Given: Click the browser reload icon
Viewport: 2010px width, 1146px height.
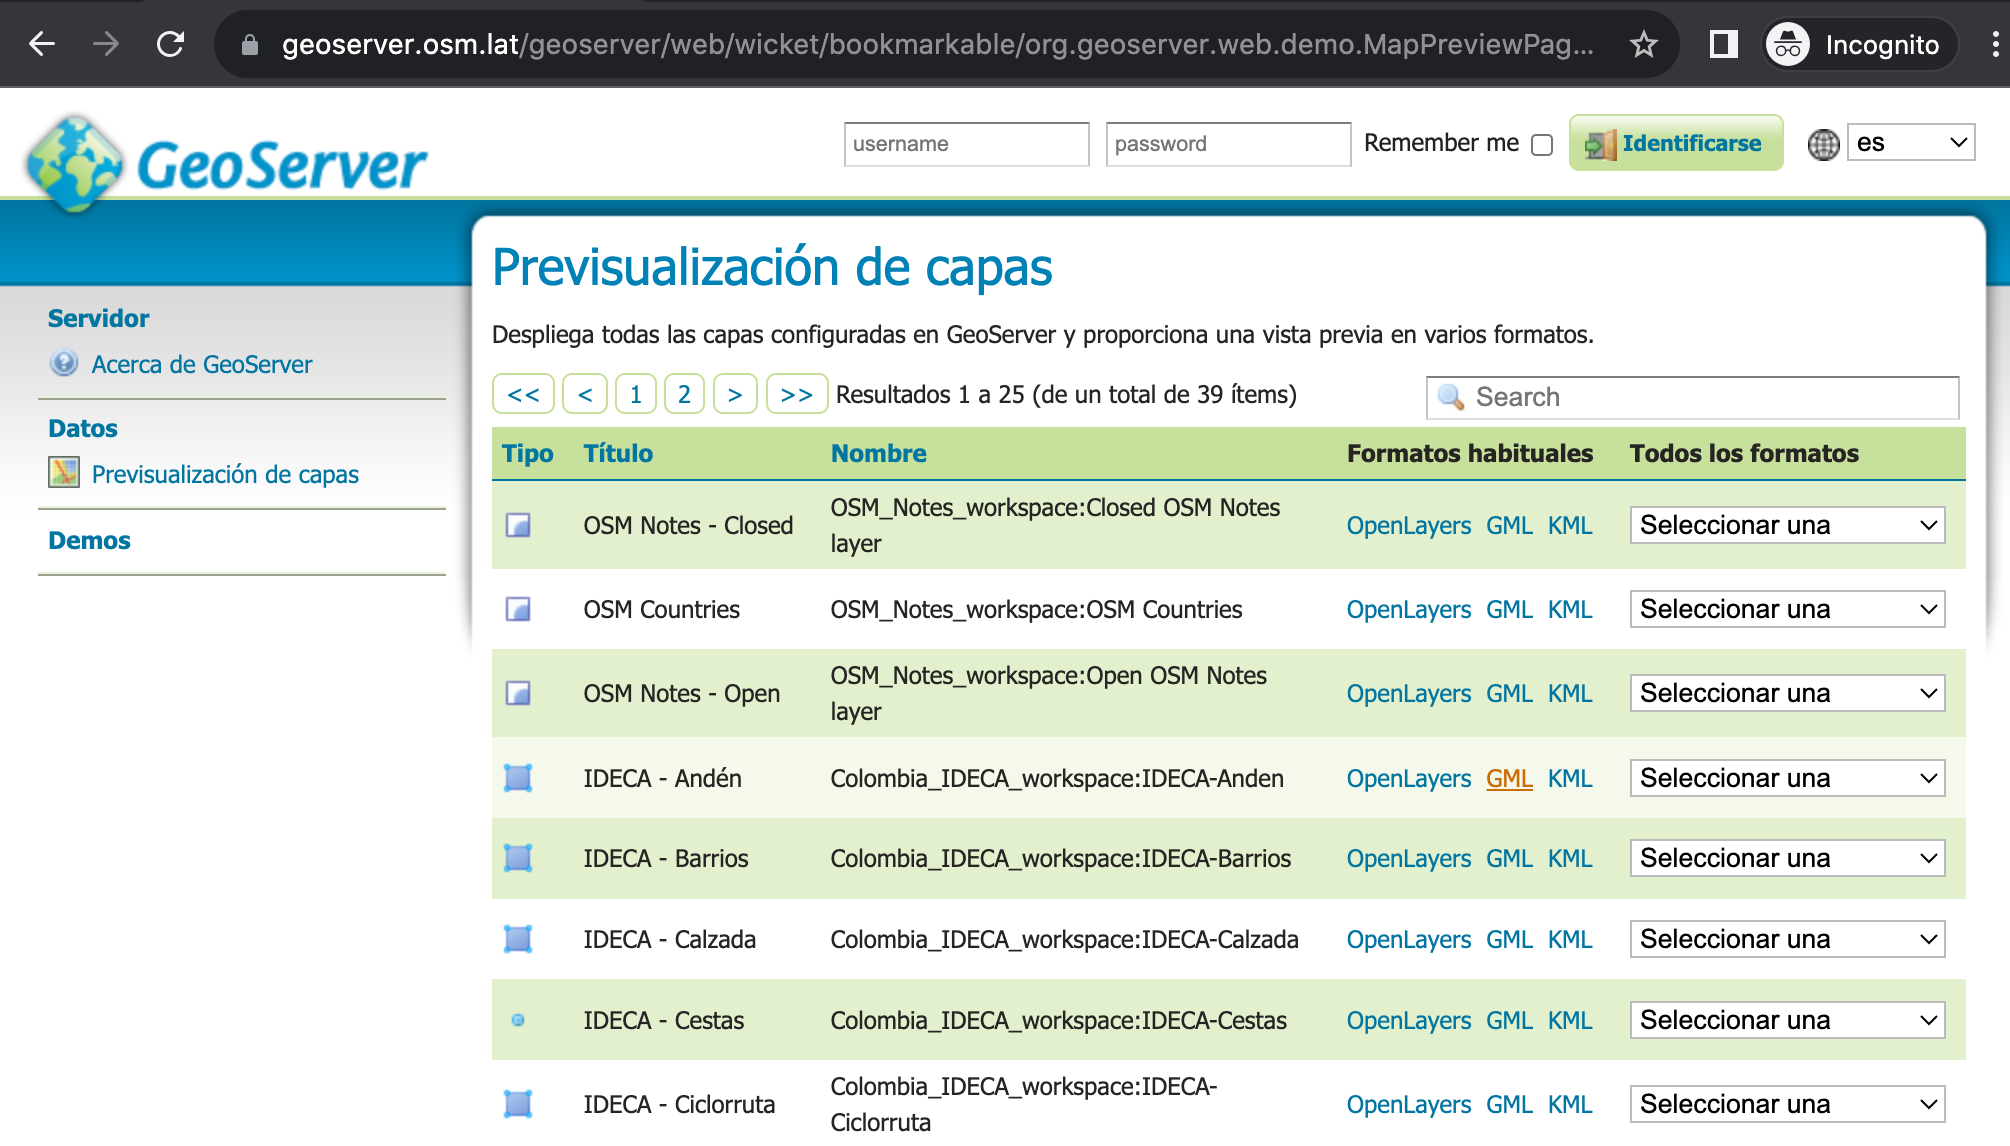Looking at the screenshot, I should (171, 44).
